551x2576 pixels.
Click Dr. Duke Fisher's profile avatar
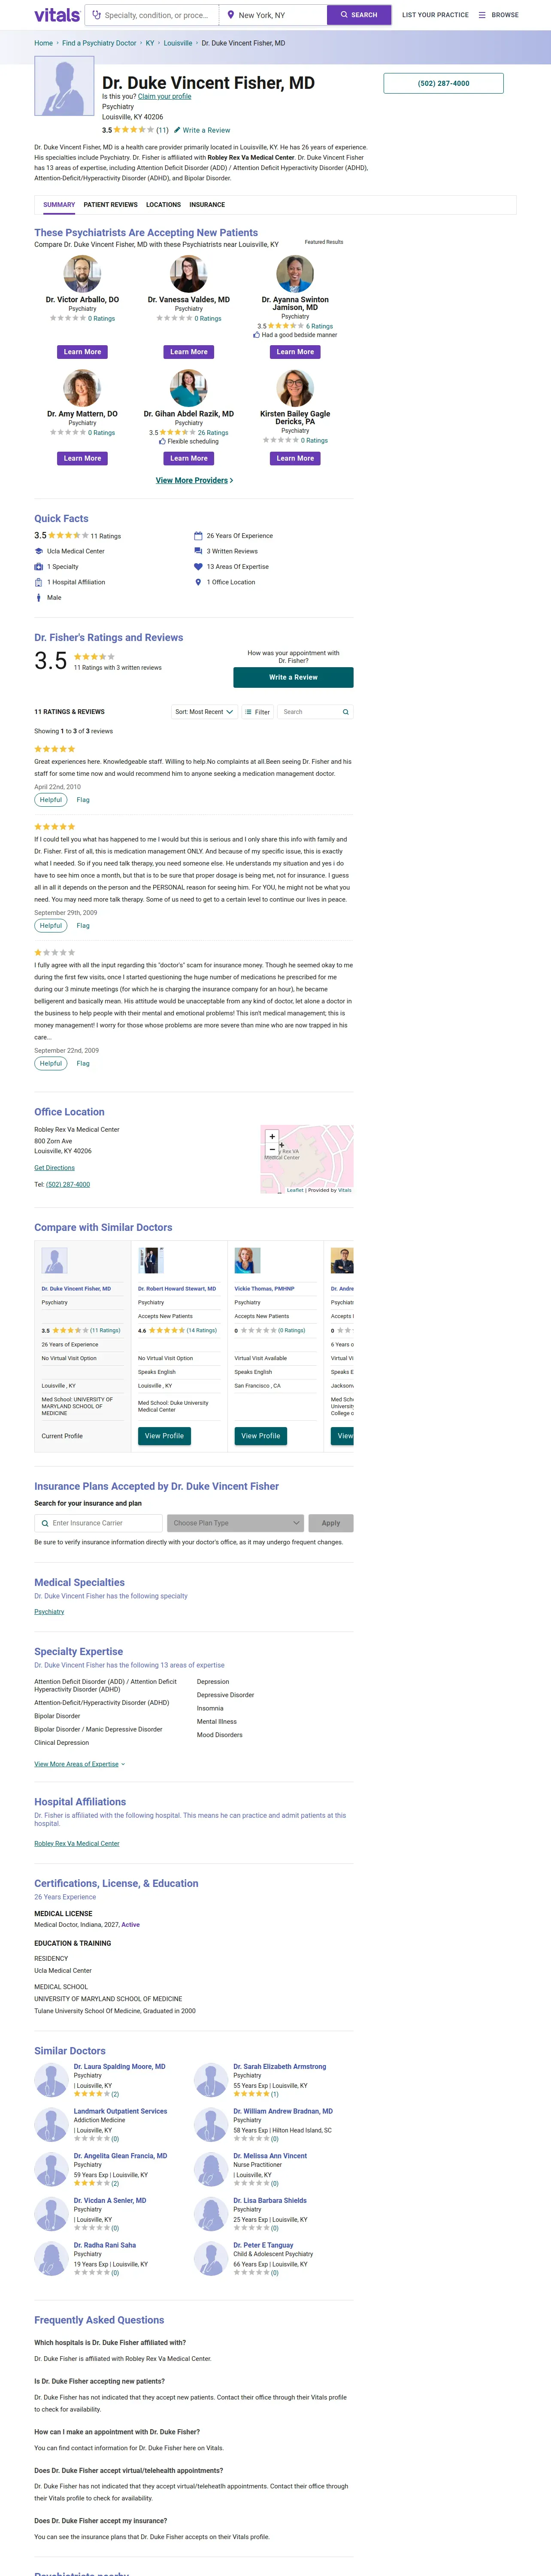(64, 86)
